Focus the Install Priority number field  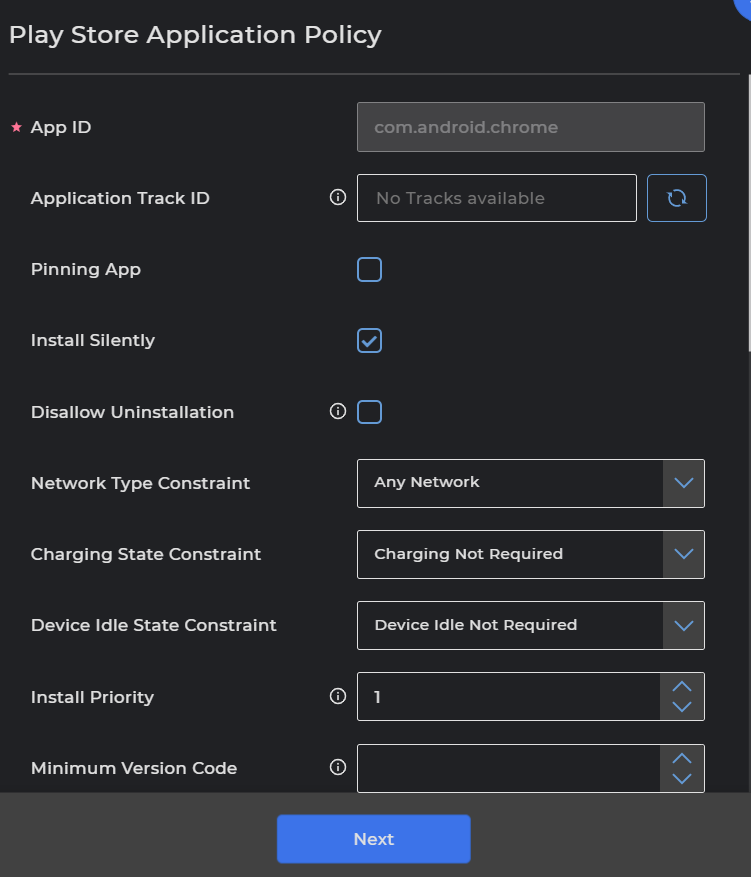(x=508, y=696)
